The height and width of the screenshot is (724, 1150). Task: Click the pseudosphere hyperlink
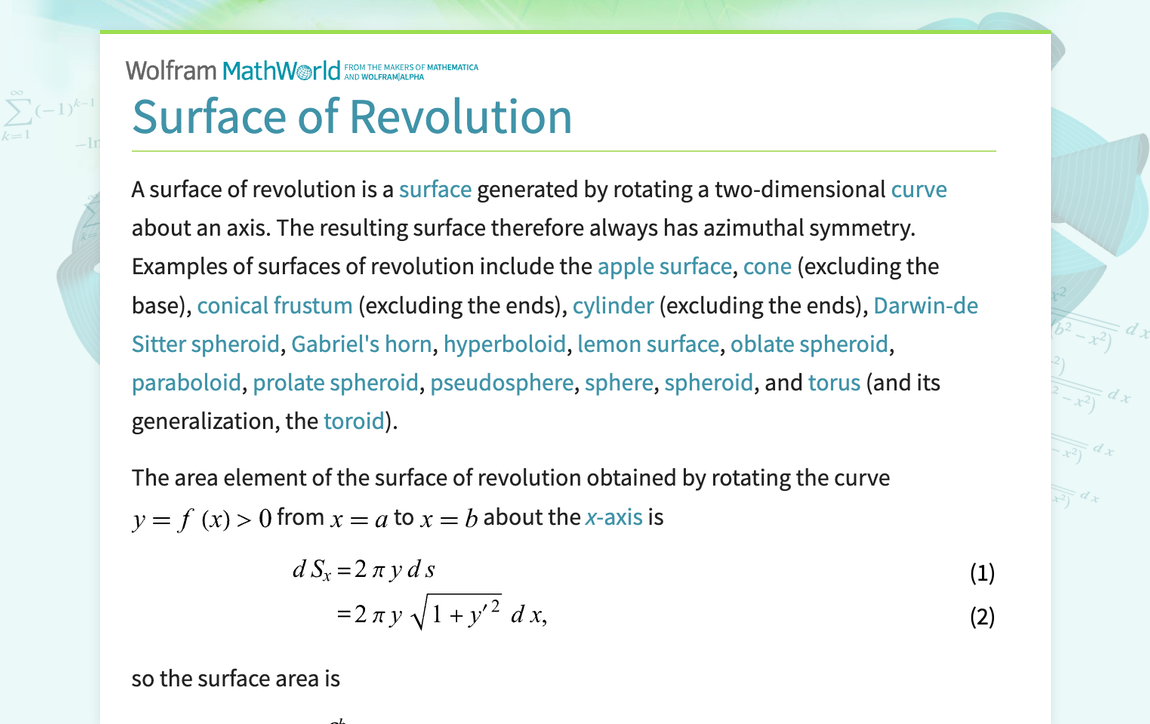[x=502, y=382]
